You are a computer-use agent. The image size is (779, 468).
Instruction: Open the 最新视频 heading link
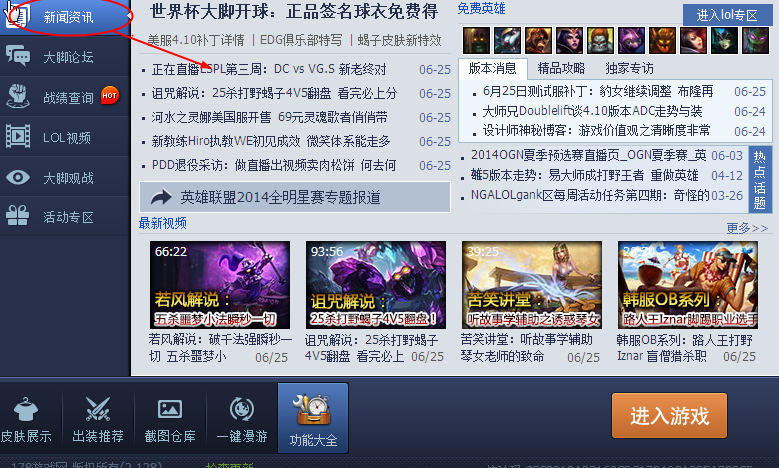162,223
